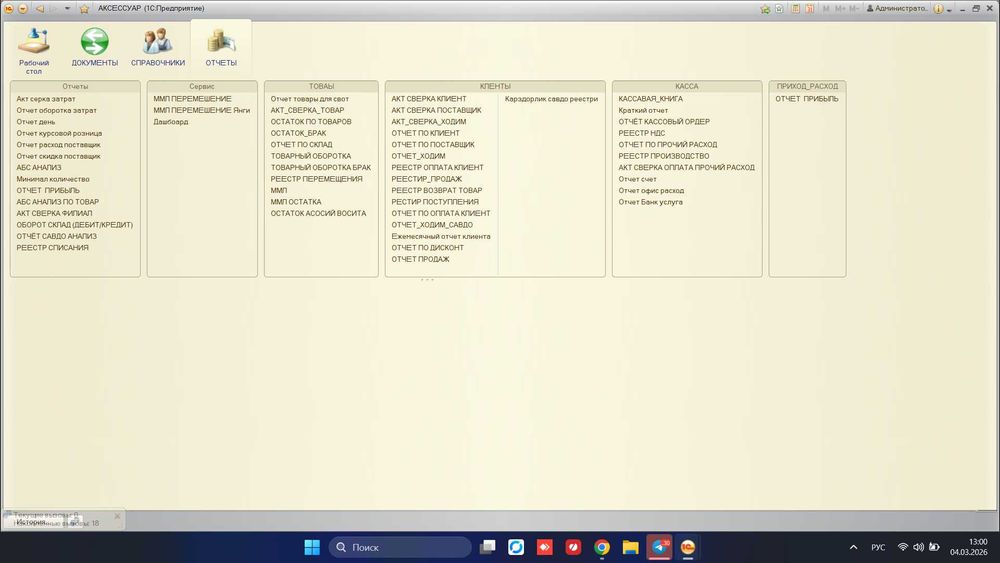Open the yellow info help icon
1000x563 pixels.
click(938, 9)
